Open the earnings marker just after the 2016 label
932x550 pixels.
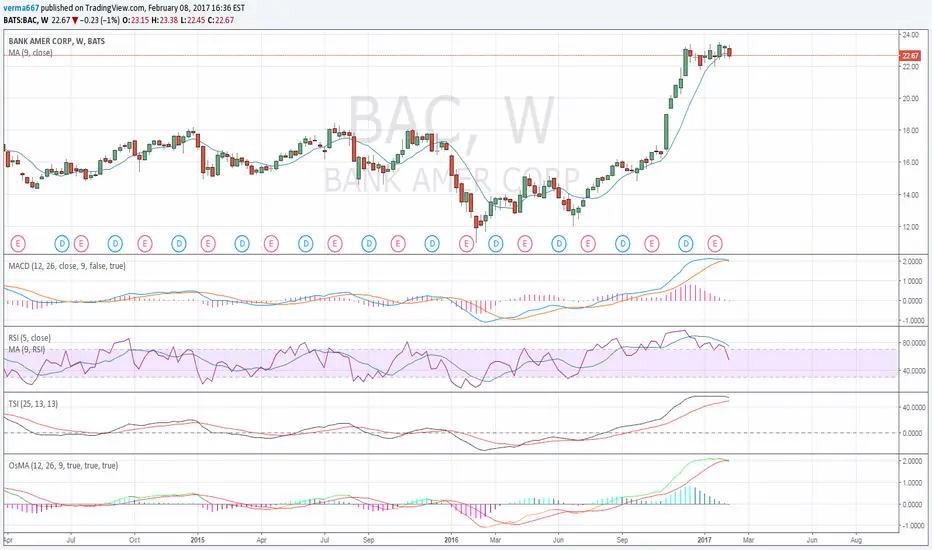coord(467,243)
